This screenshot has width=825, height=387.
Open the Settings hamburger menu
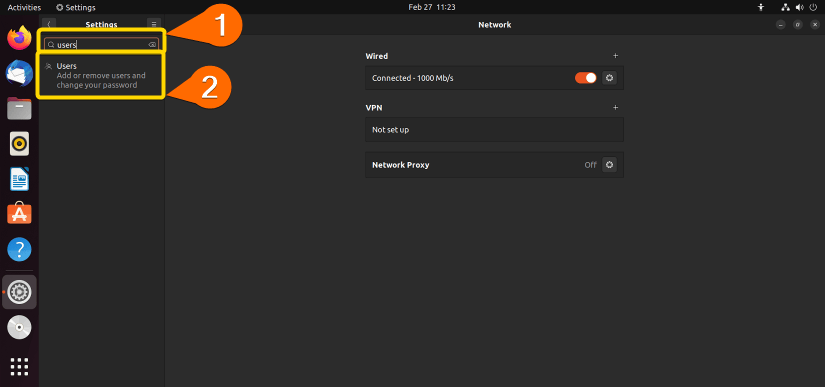153,24
